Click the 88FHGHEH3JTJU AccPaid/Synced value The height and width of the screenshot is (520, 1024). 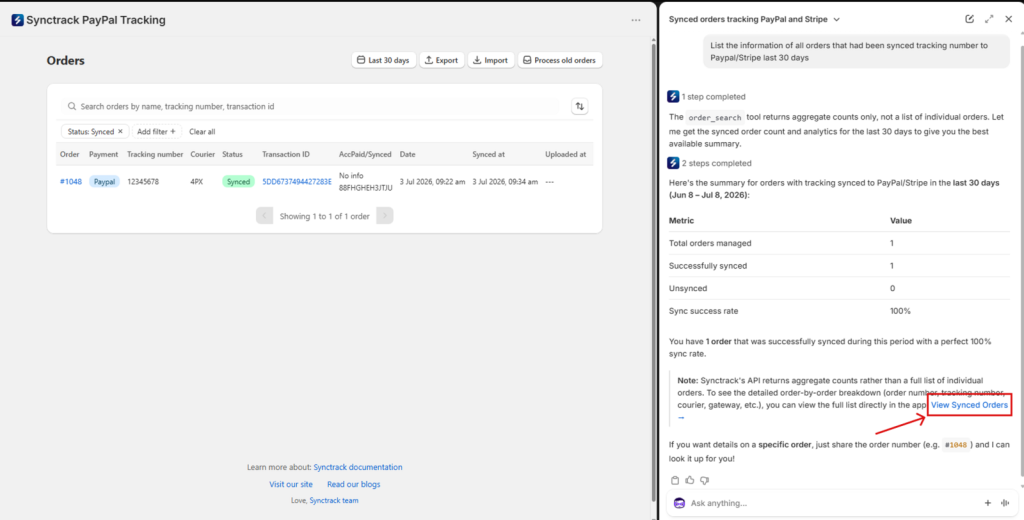coord(366,188)
